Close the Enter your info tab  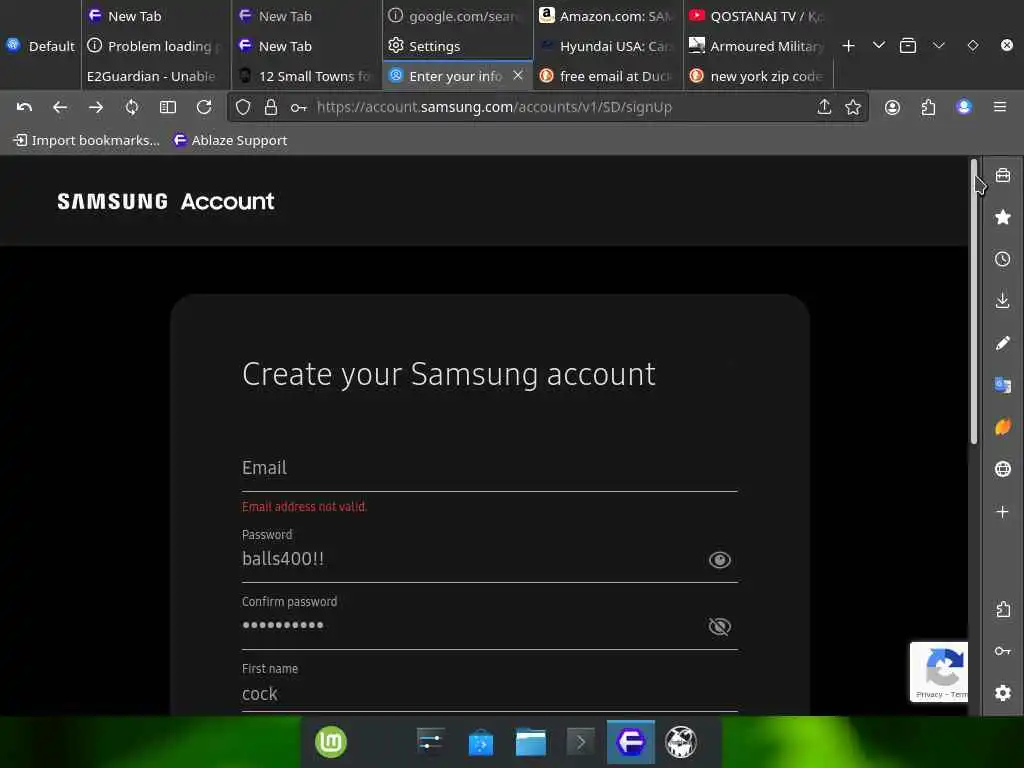click(x=518, y=75)
